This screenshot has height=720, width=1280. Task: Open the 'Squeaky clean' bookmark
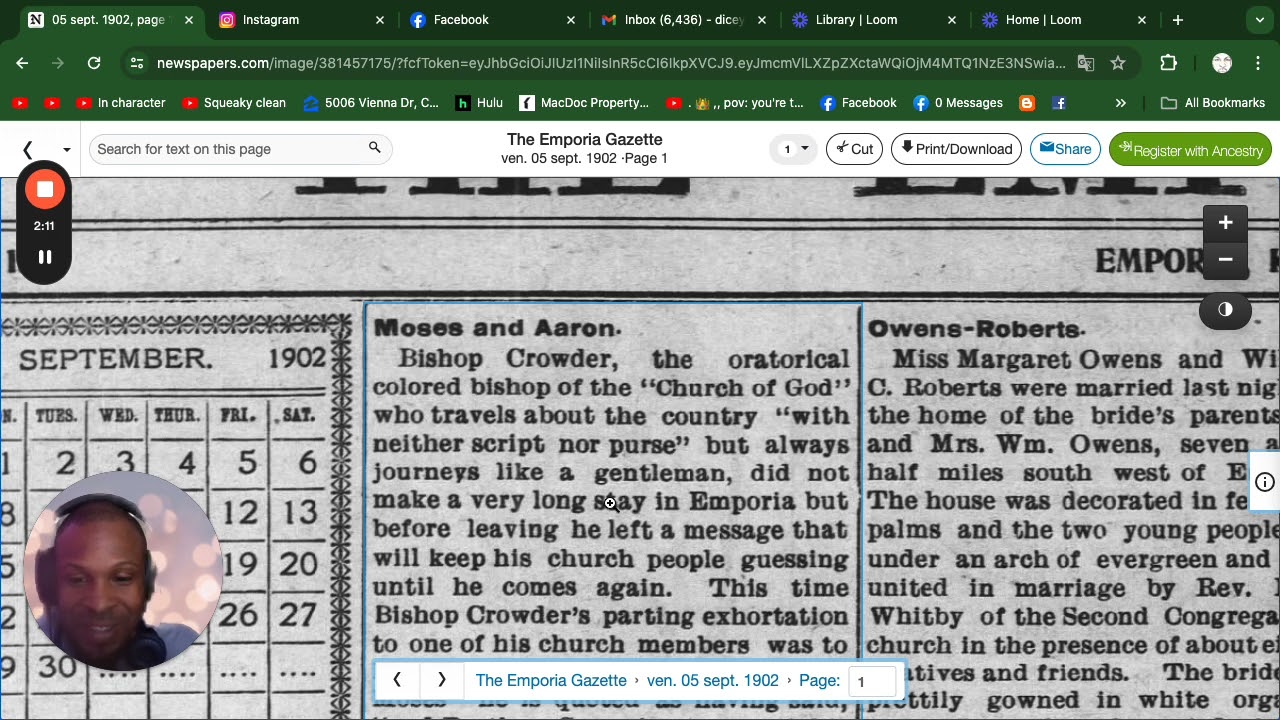tap(235, 103)
